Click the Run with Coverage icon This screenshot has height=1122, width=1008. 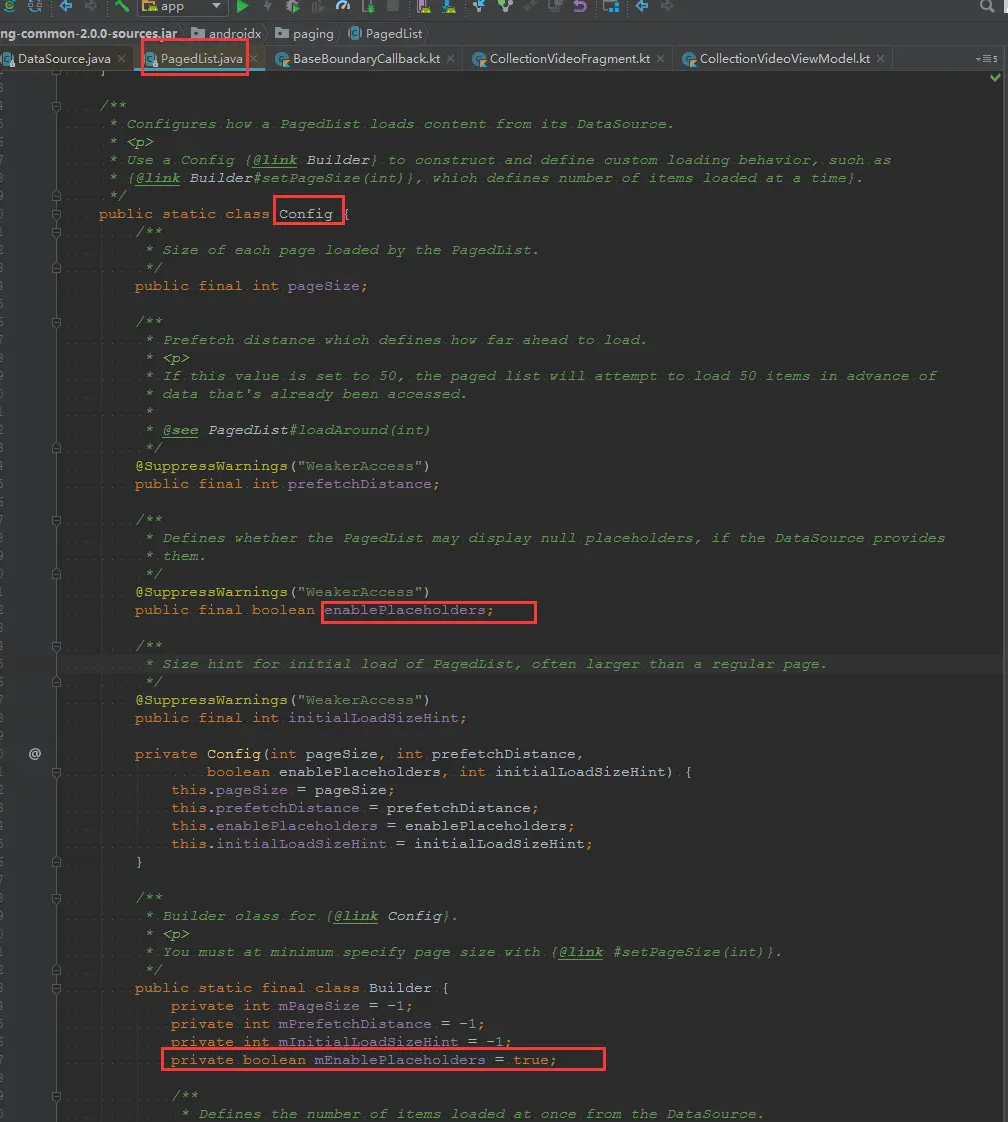click(x=317, y=6)
